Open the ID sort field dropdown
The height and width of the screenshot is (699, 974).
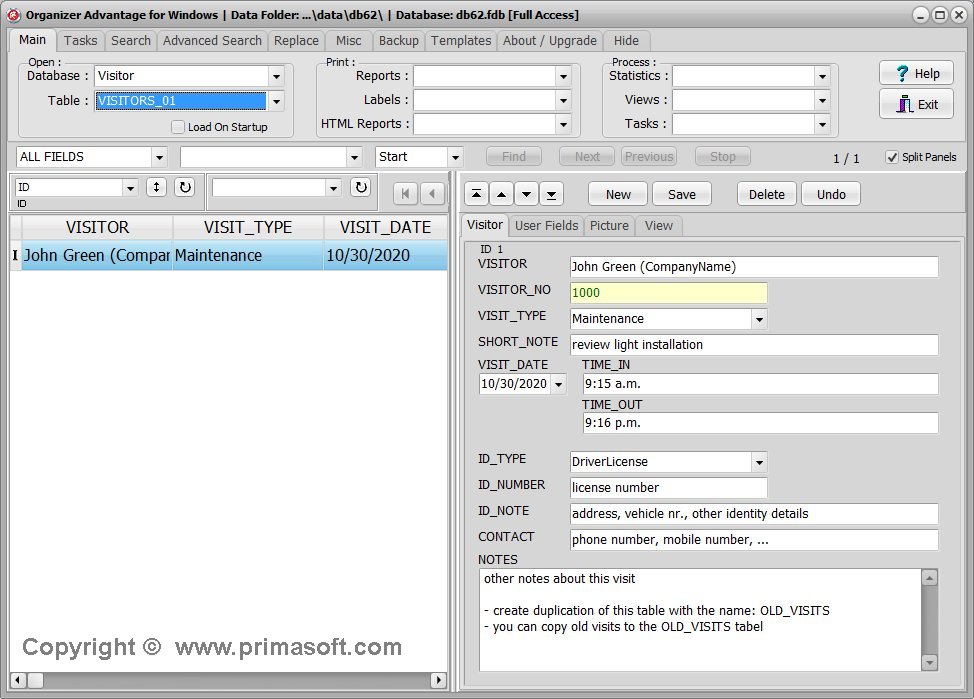[130, 187]
